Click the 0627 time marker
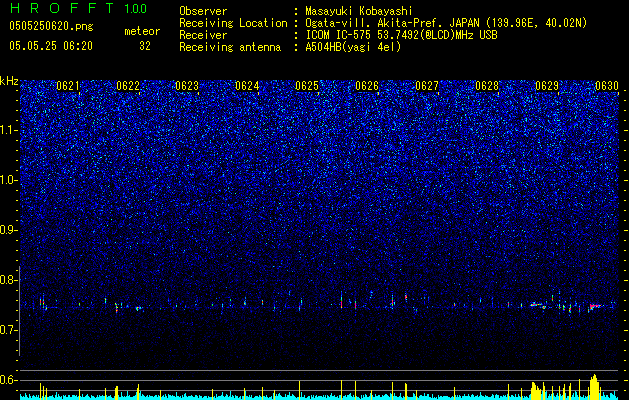Image resolution: width=629 pixels, height=400 pixels. point(427,86)
